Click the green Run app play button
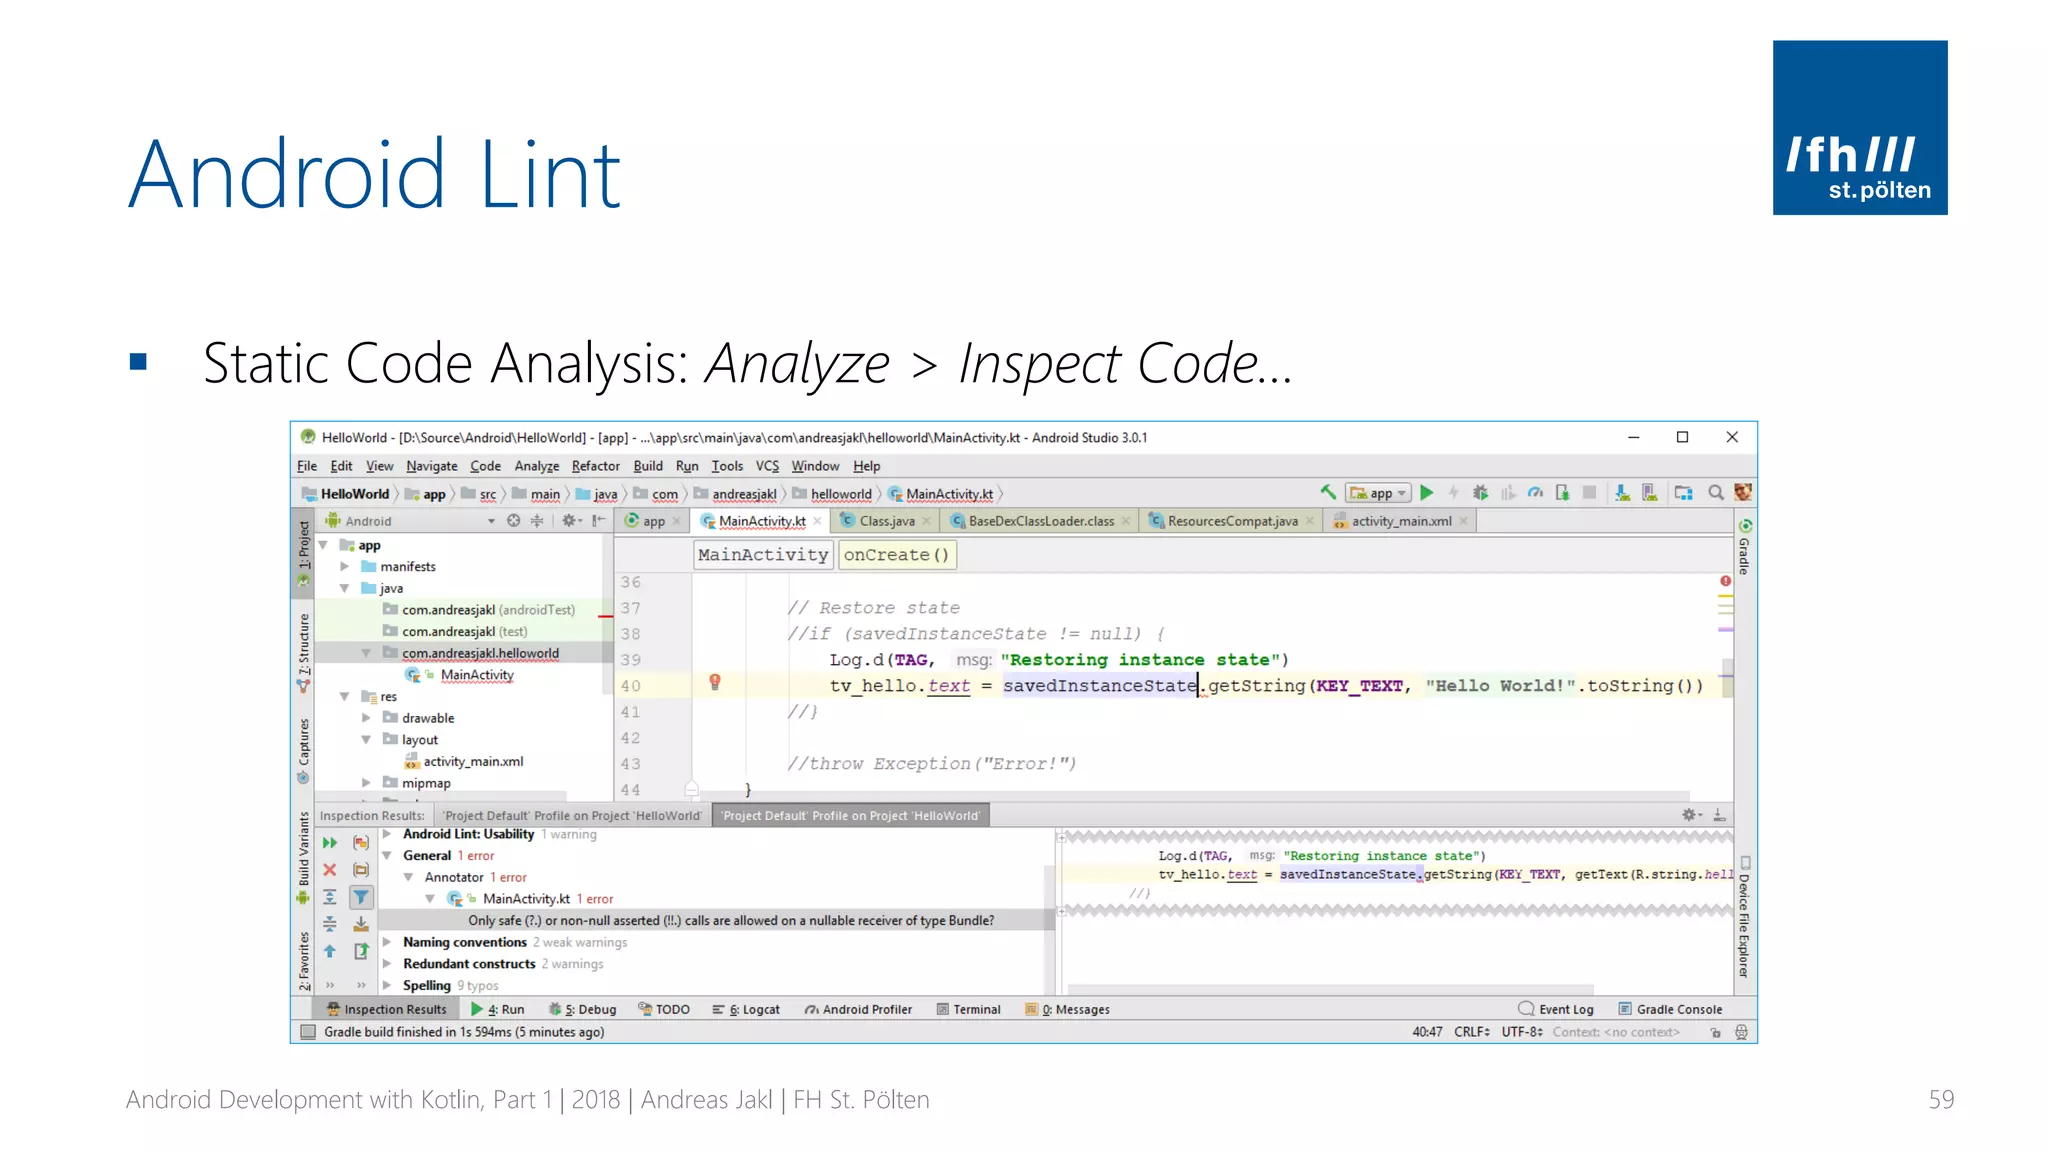The height and width of the screenshot is (1152, 2048). 1427,493
